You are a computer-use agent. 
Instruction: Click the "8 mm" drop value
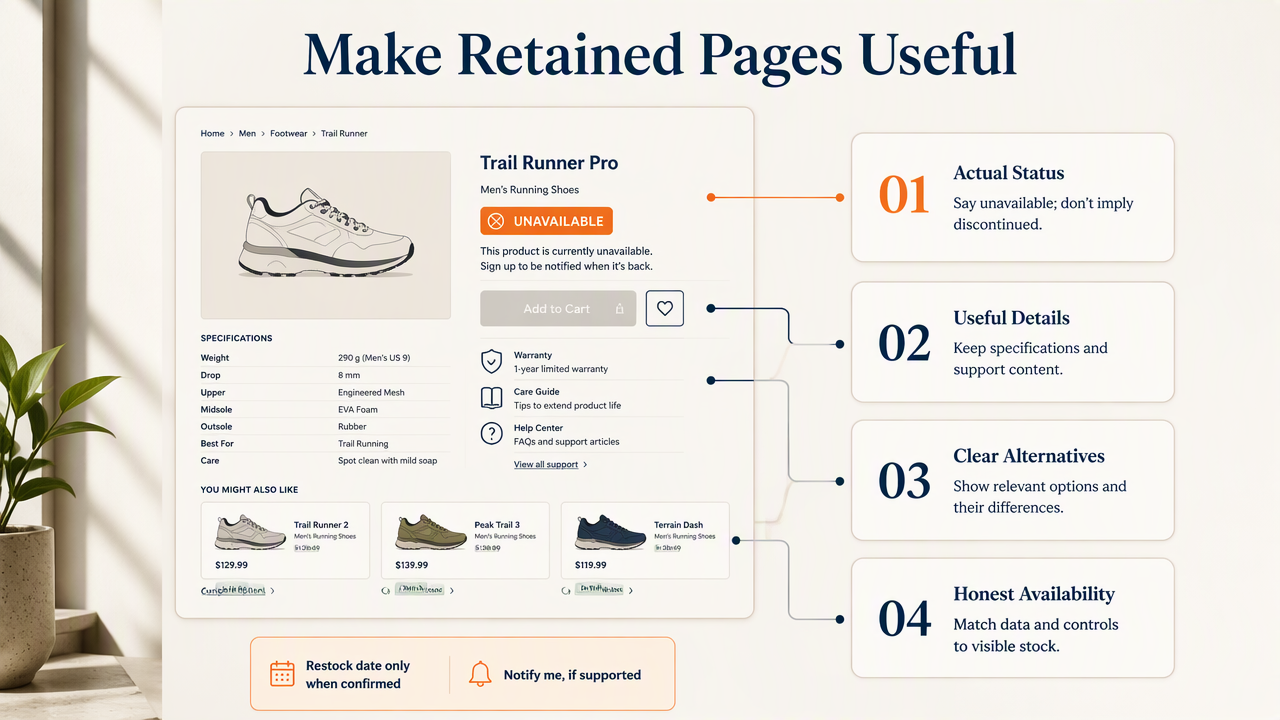pyautogui.click(x=348, y=375)
